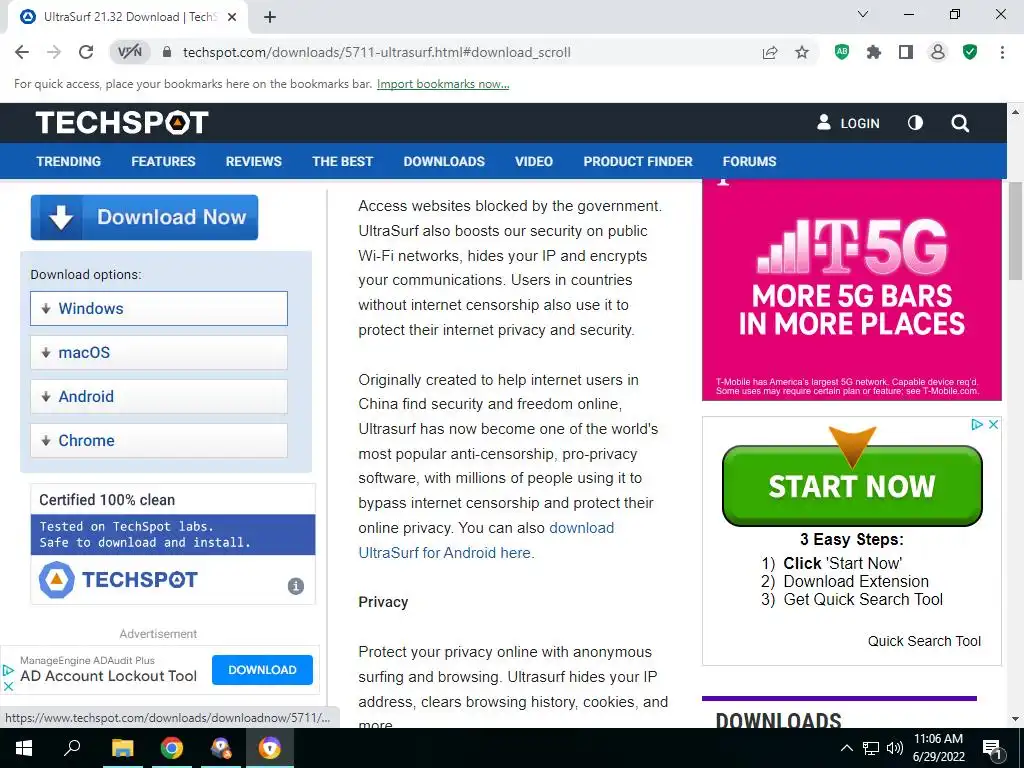
Task: Click the browser forward arrow
Action: (54, 52)
